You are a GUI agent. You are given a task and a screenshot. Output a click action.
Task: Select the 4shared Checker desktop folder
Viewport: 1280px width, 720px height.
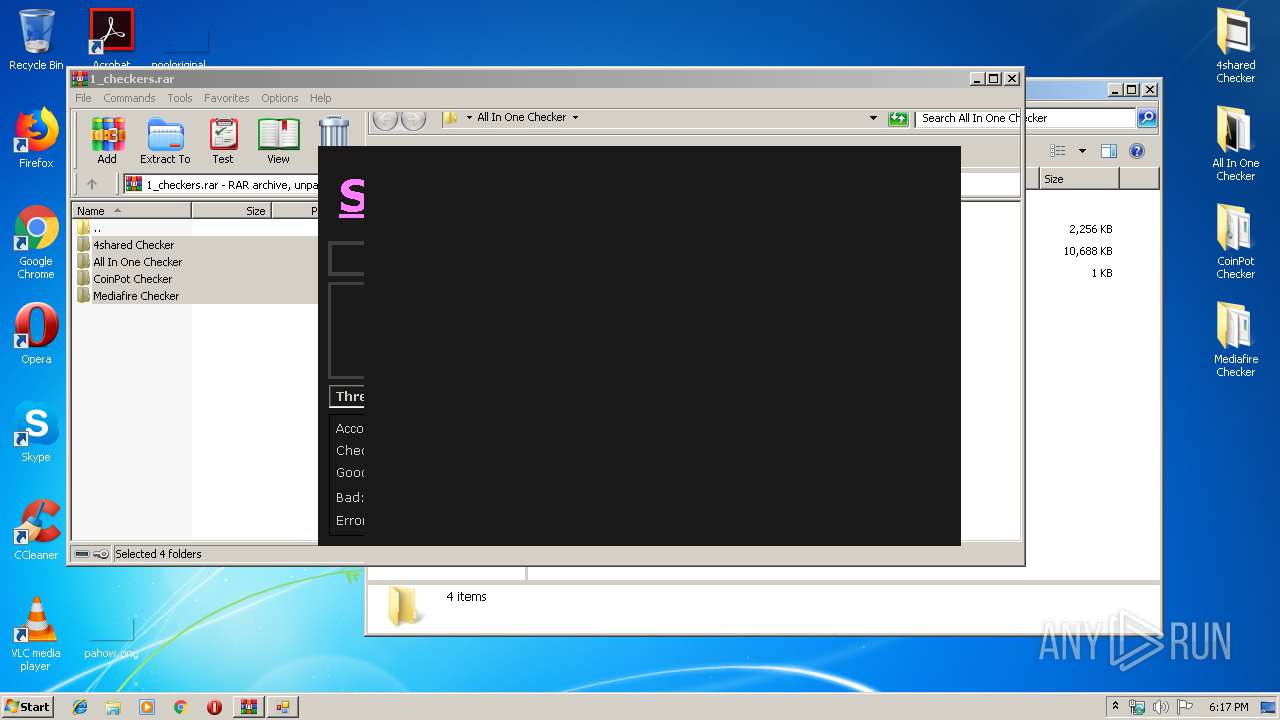click(1236, 45)
